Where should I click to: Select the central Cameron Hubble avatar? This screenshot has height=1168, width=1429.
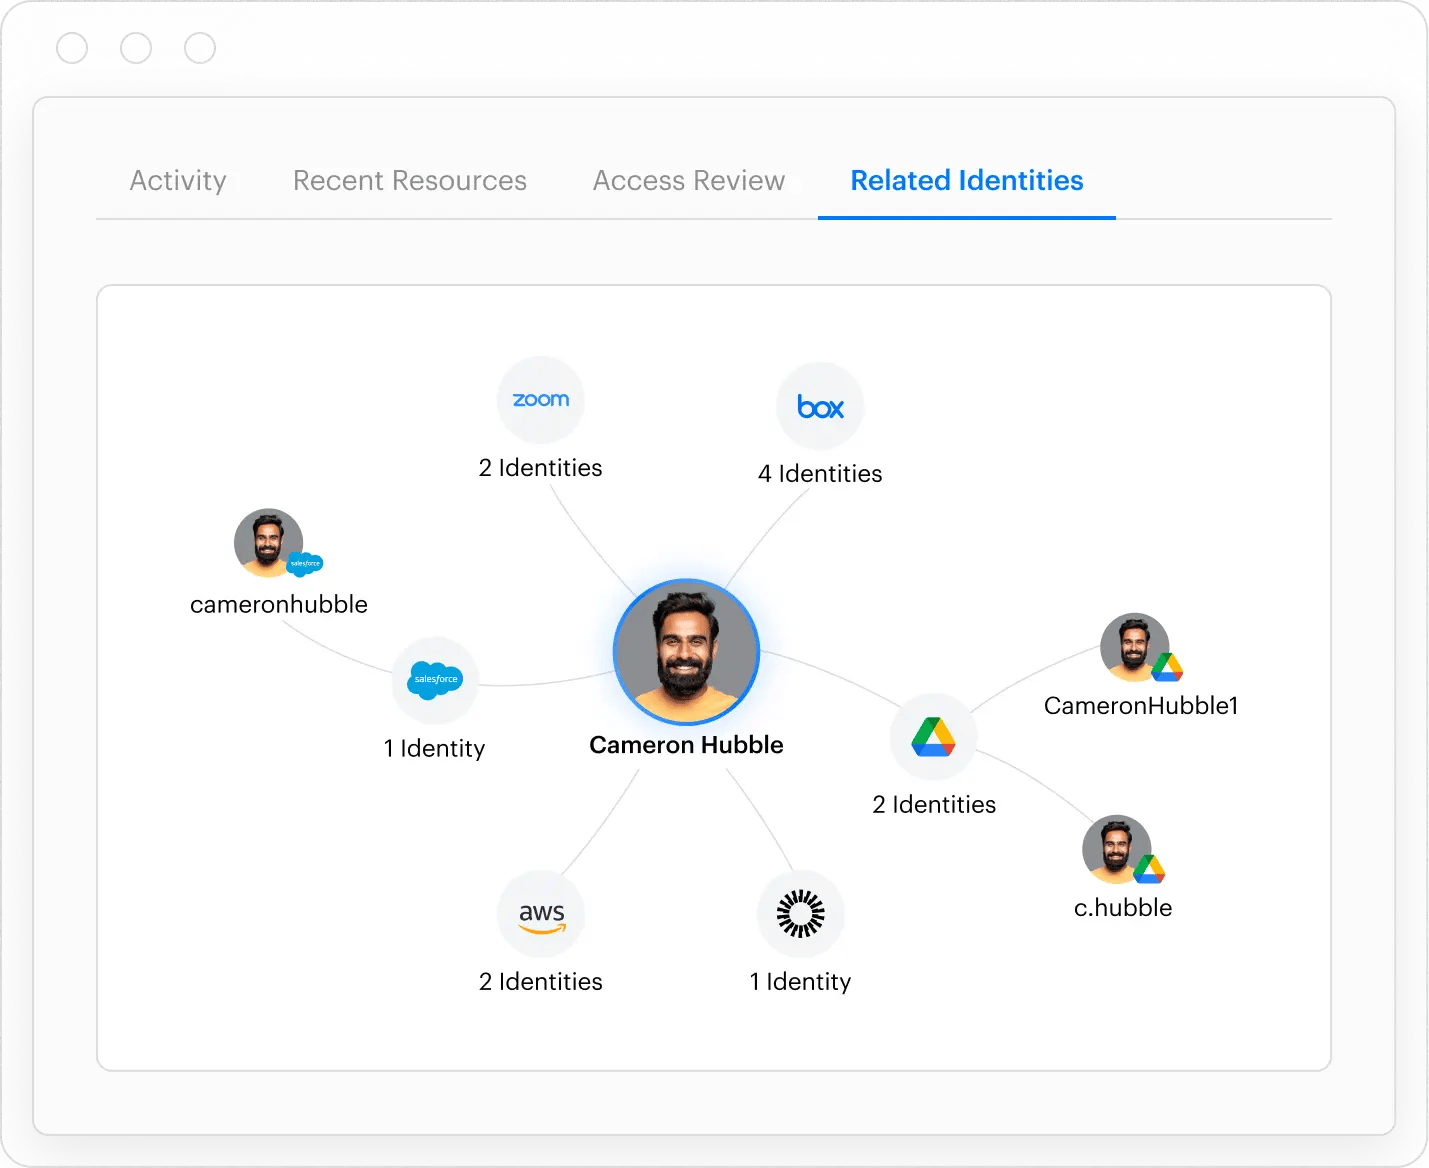point(686,652)
